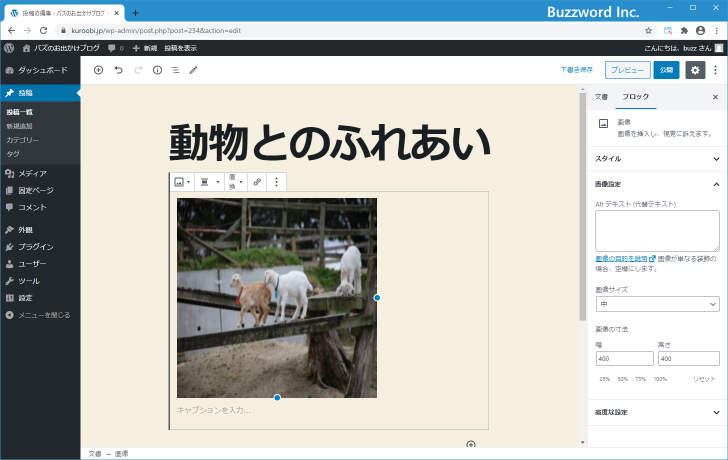Click the image width field
This screenshot has height=460, width=728.
click(x=624, y=358)
